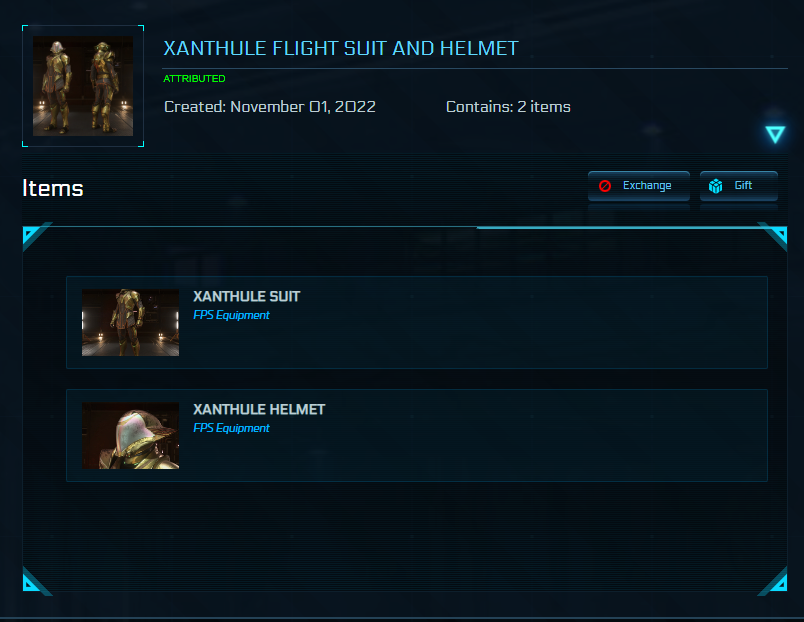The width and height of the screenshot is (804, 622).
Task: Click the gift box icon
Action: 716,186
